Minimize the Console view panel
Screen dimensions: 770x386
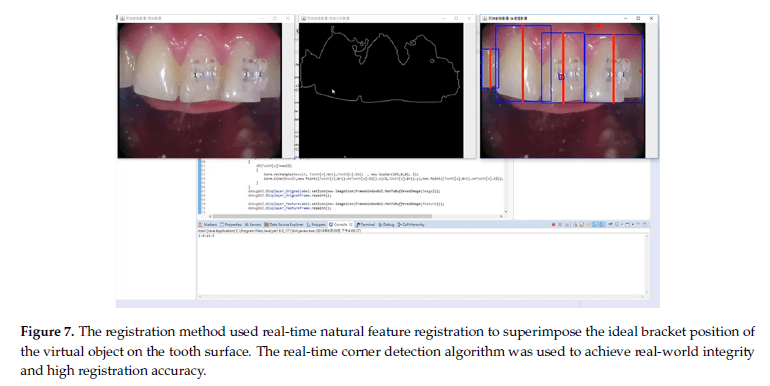click(638, 224)
